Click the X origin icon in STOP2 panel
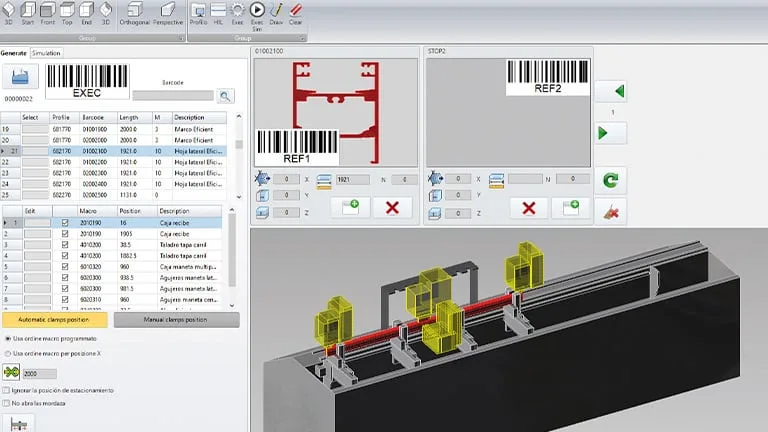The height and width of the screenshot is (432, 768). point(435,179)
